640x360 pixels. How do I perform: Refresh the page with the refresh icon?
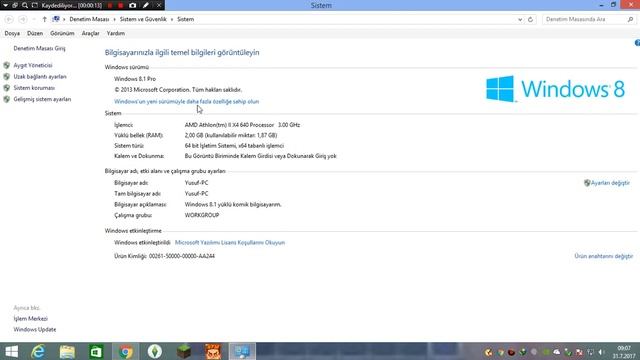[x=530, y=19]
